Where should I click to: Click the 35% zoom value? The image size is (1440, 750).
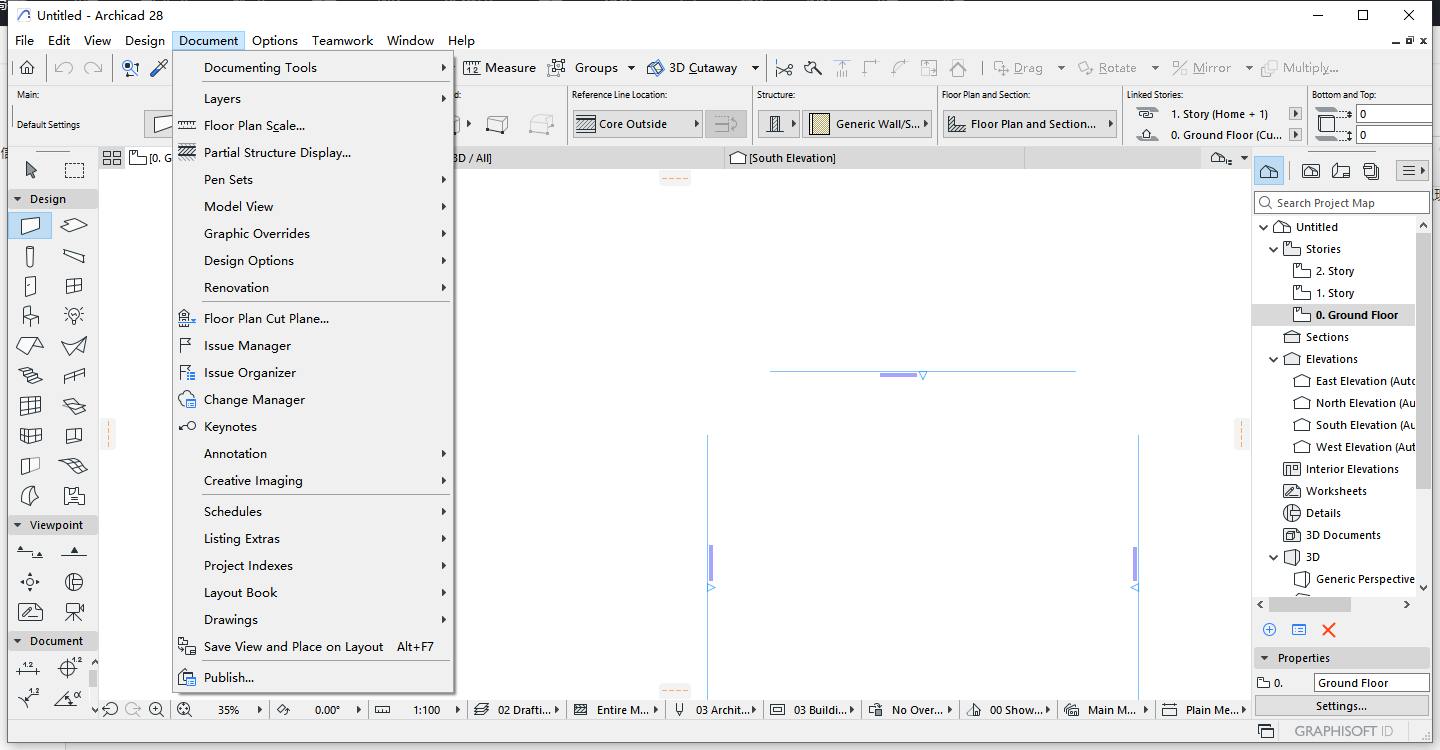pos(229,710)
